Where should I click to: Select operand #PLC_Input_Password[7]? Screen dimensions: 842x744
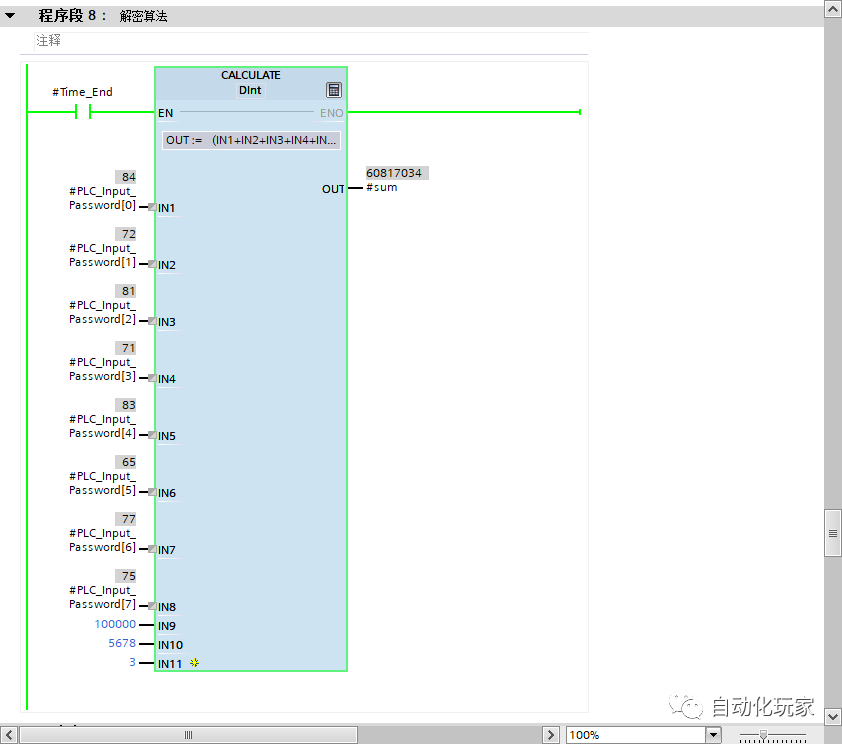pyautogui.click(x=103, y=596)
